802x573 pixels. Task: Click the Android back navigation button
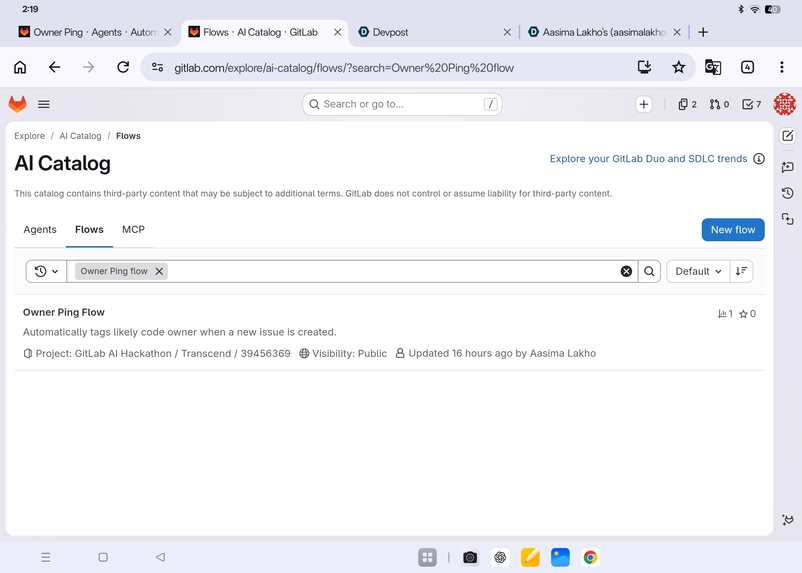[x=160, y=557]
